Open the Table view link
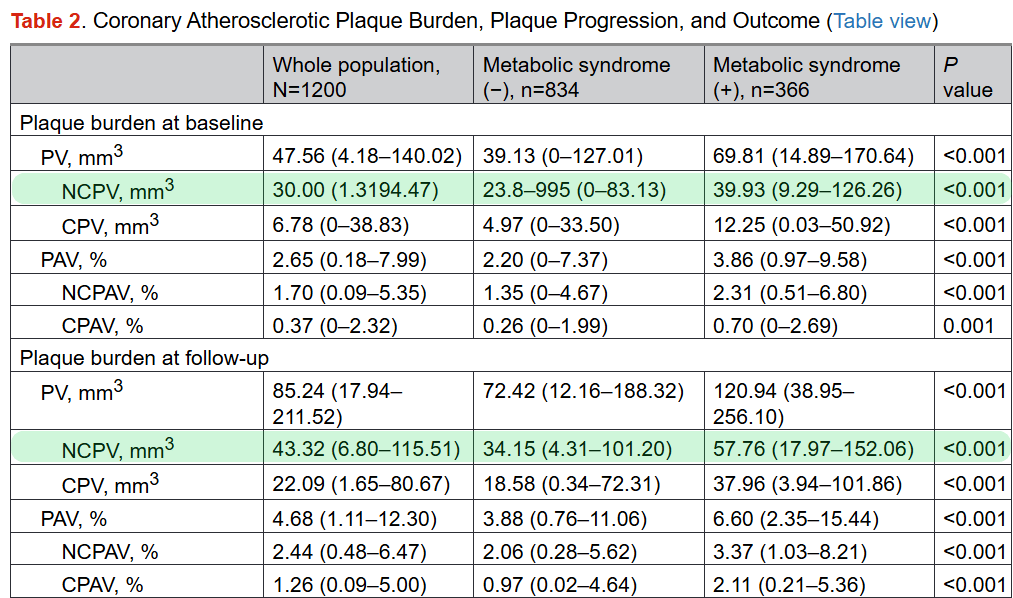The image size is (1013, 598). (882, 20)
